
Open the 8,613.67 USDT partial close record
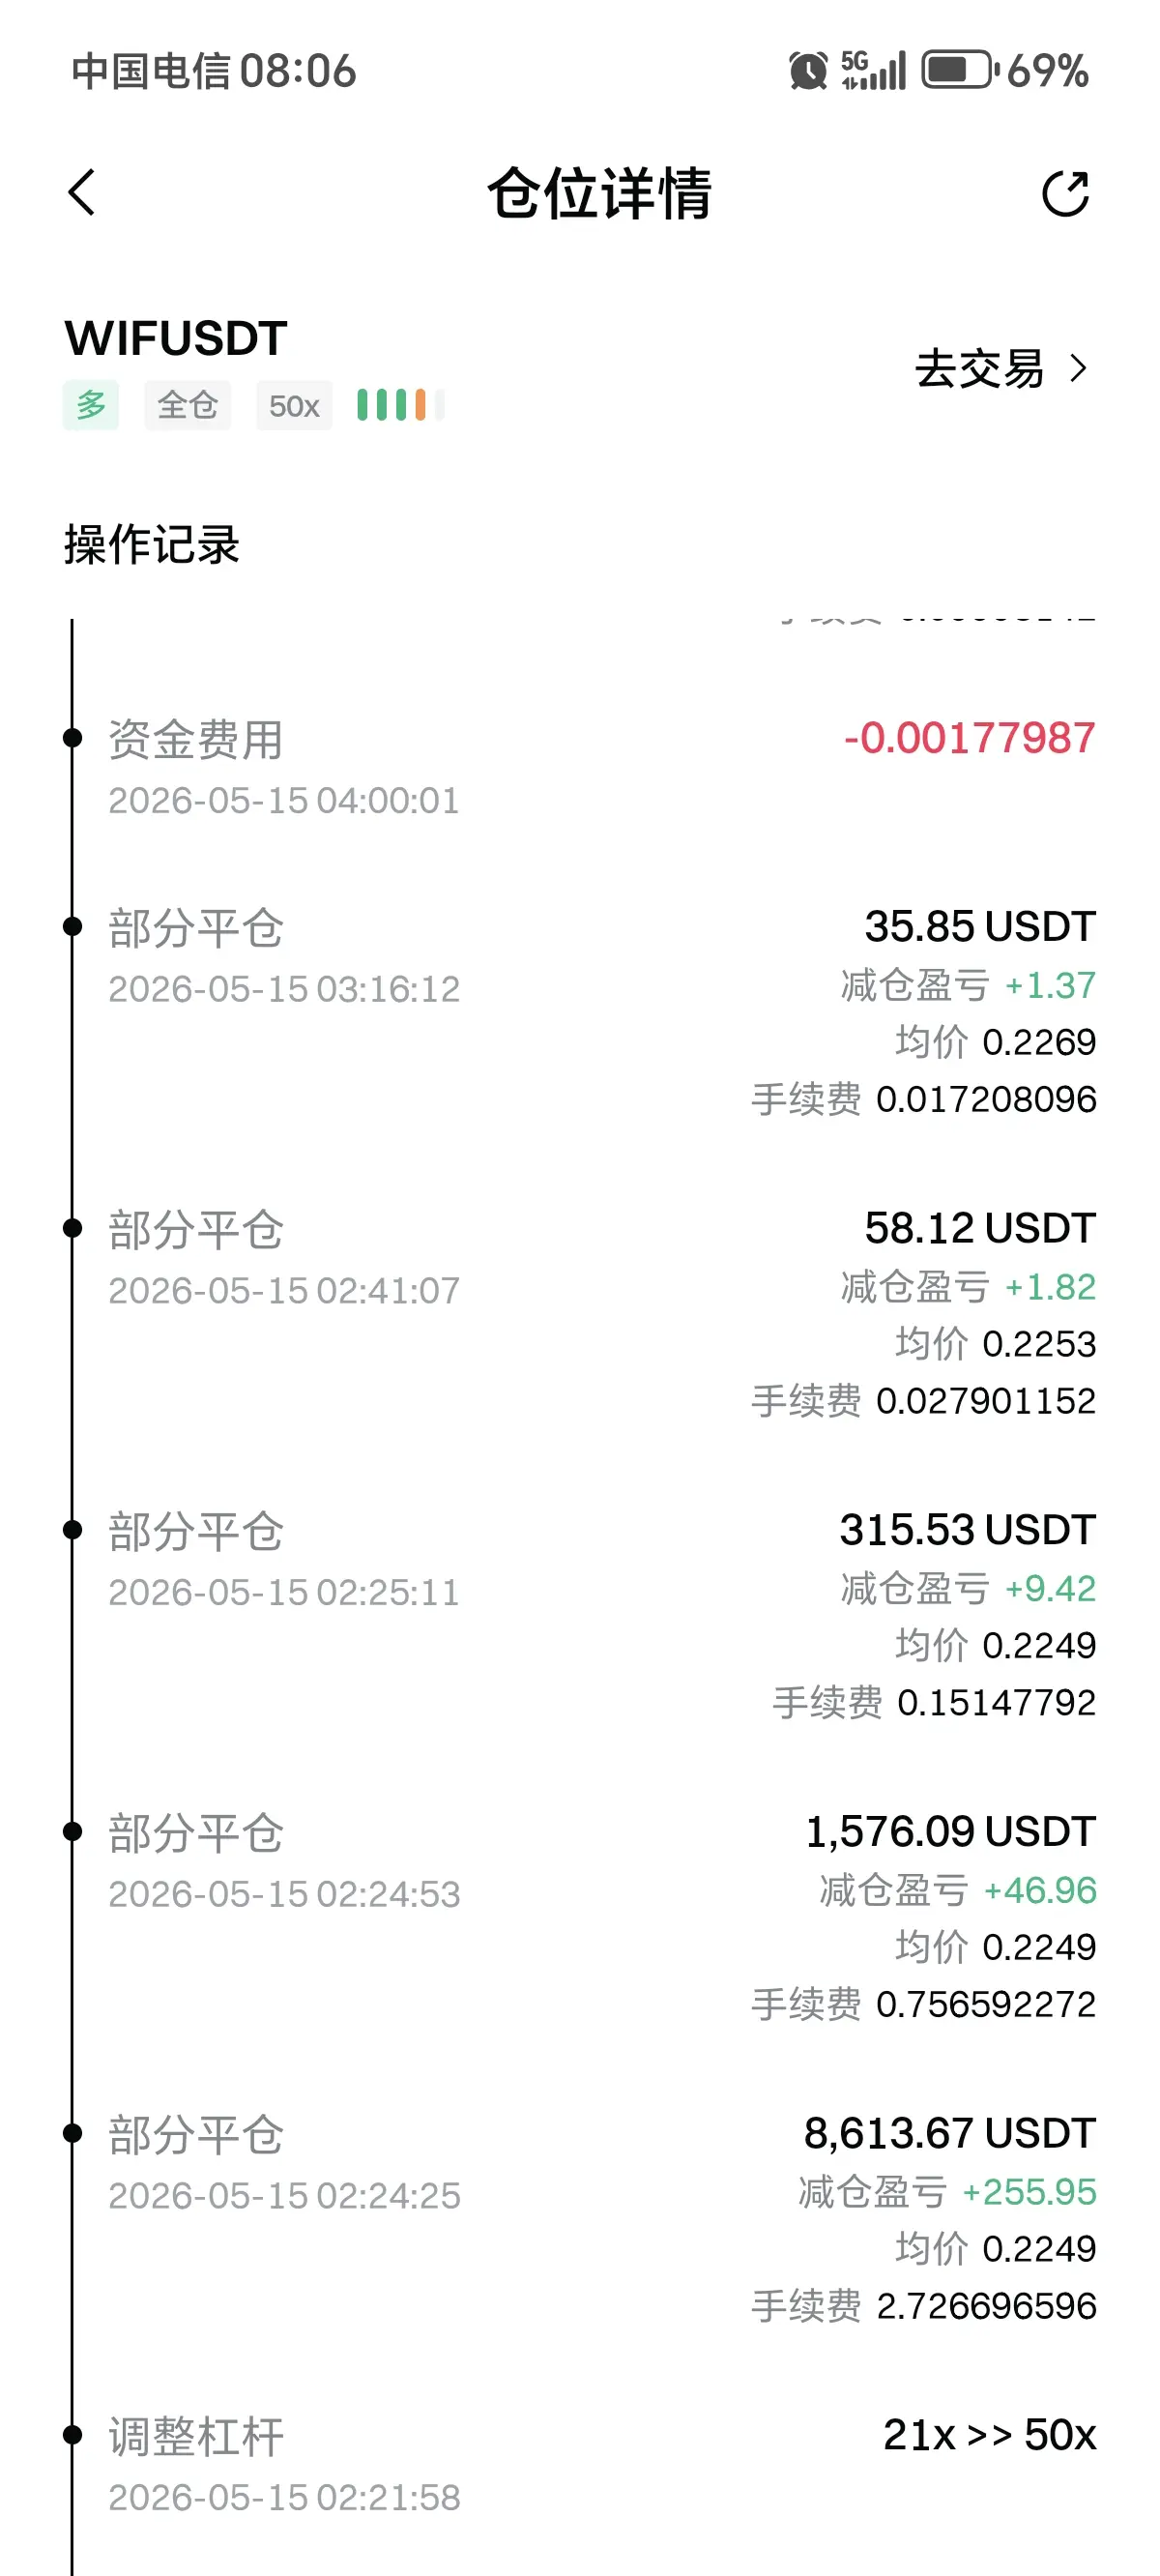pos(580,2218)
